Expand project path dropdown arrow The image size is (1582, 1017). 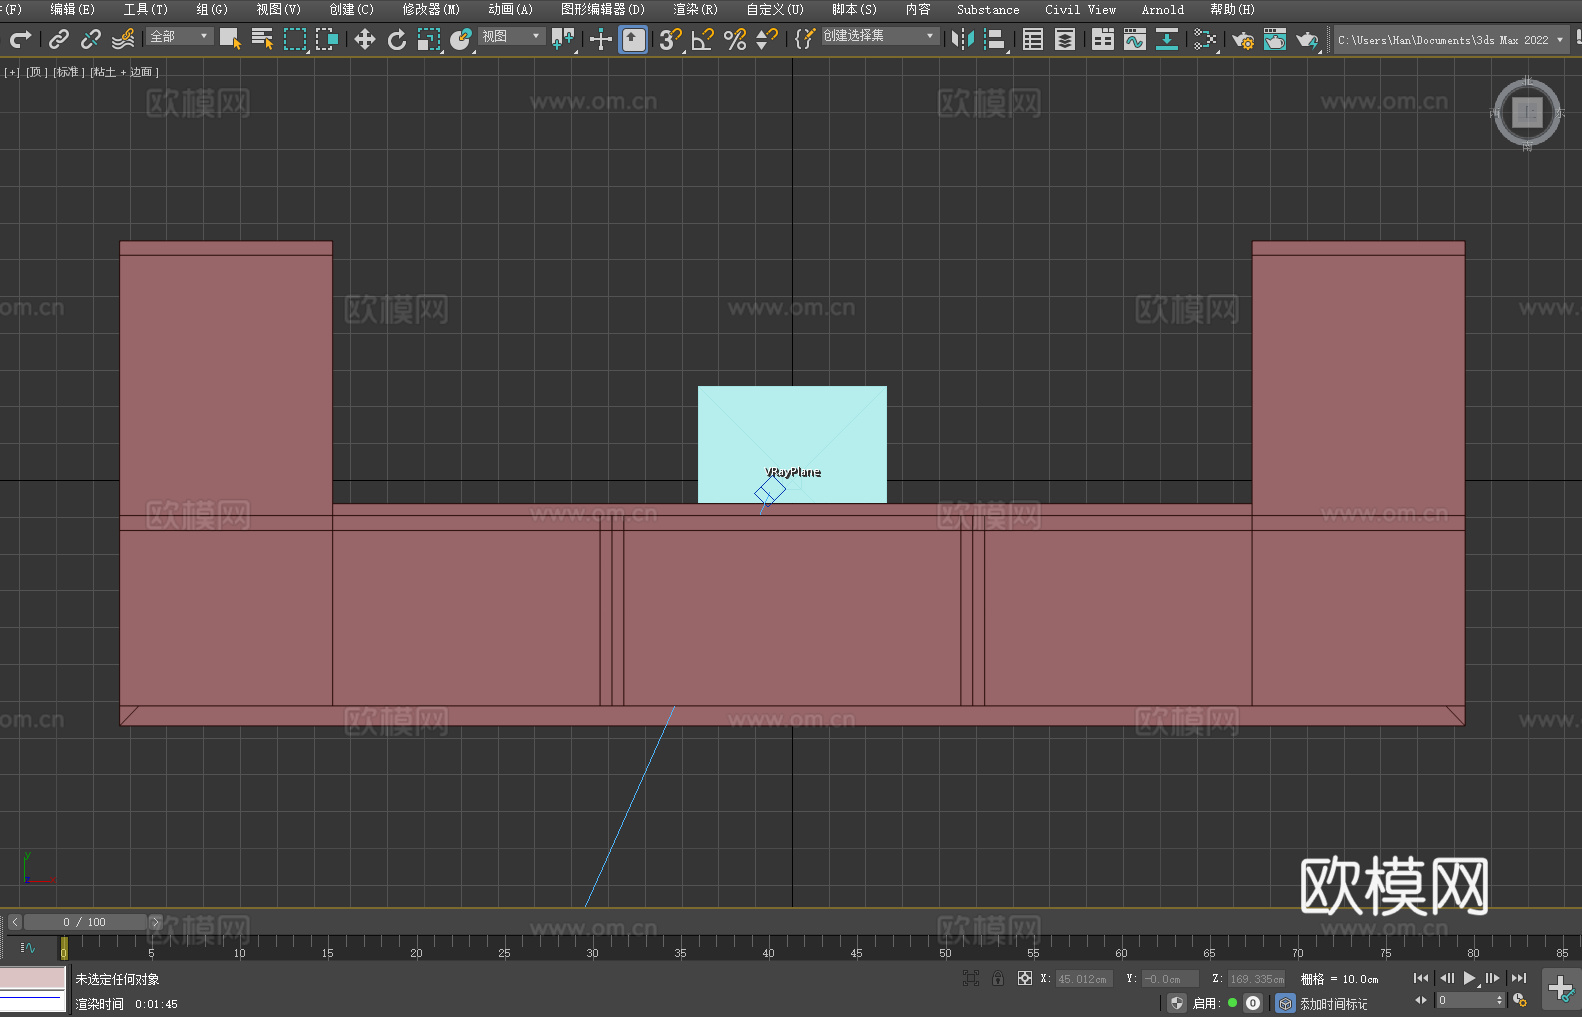tap(1559, 40)
